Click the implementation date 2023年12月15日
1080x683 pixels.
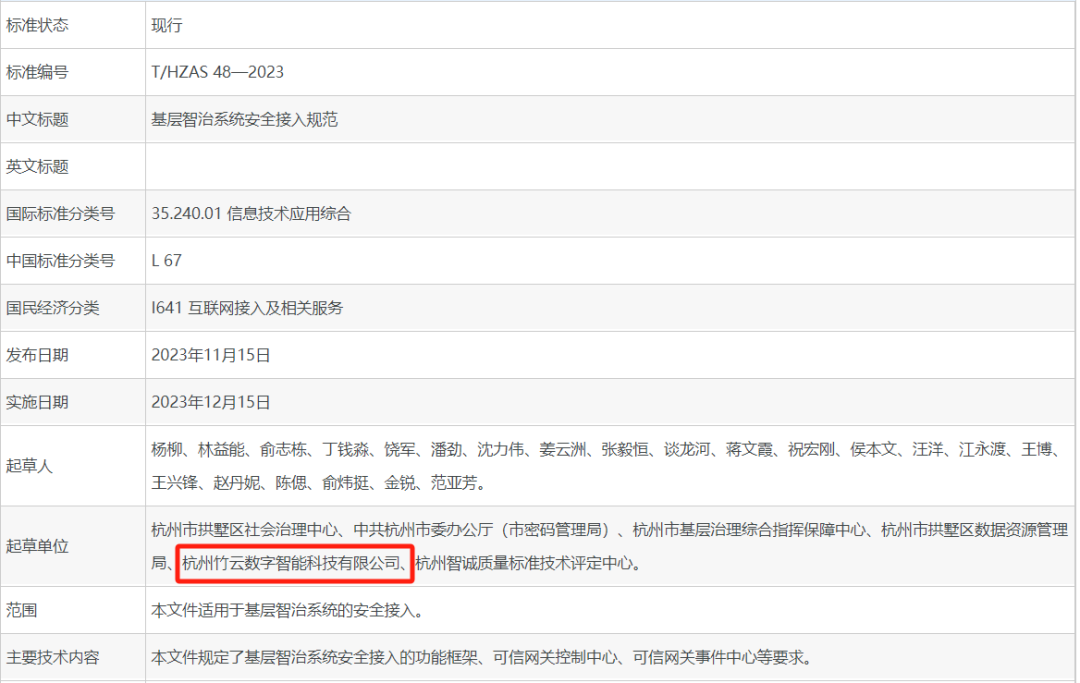pos(211,402)
